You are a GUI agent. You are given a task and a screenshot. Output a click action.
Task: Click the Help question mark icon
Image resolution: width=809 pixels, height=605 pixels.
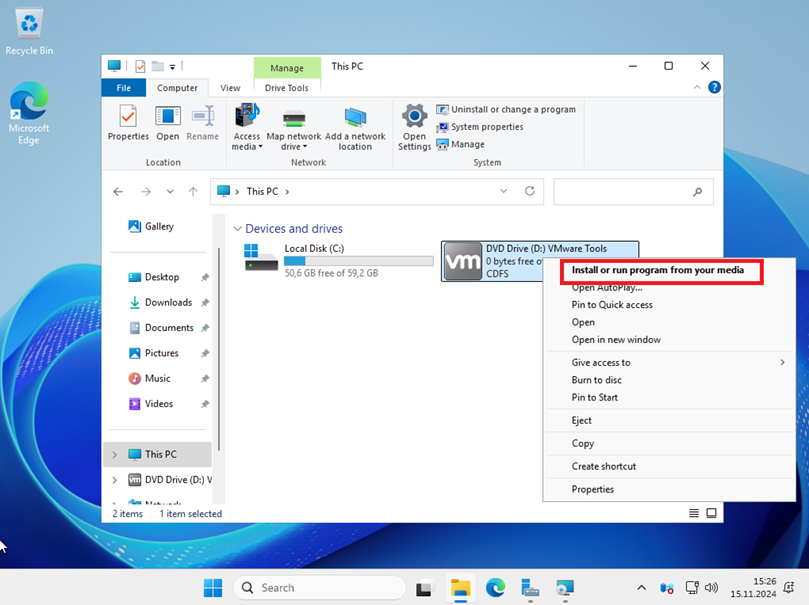(714, 87)
